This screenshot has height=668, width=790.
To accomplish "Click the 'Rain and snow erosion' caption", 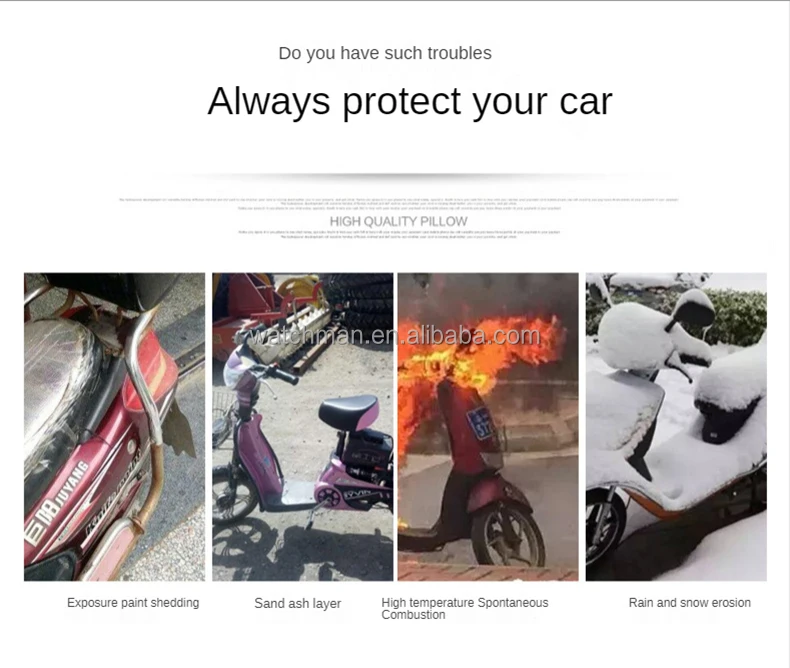I will coord(690,603).
